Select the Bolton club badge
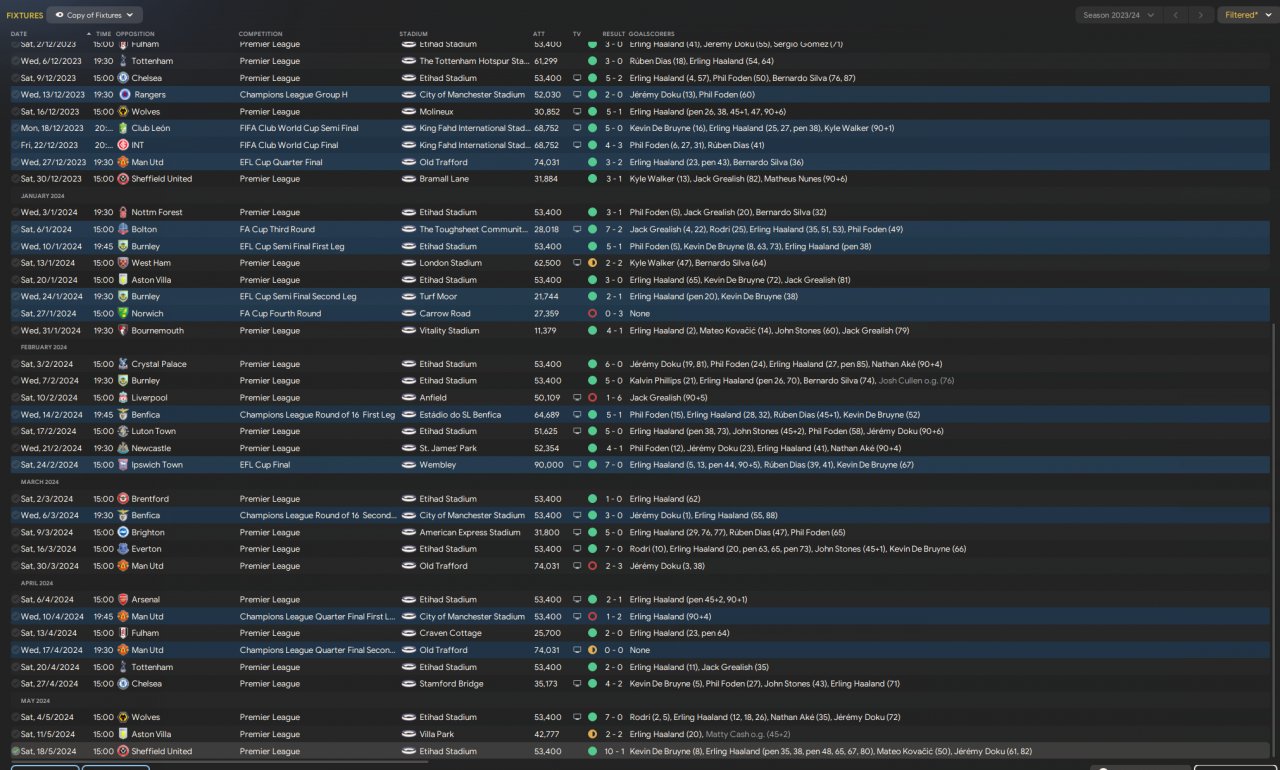1280x770 pixels. click(123, 229)
